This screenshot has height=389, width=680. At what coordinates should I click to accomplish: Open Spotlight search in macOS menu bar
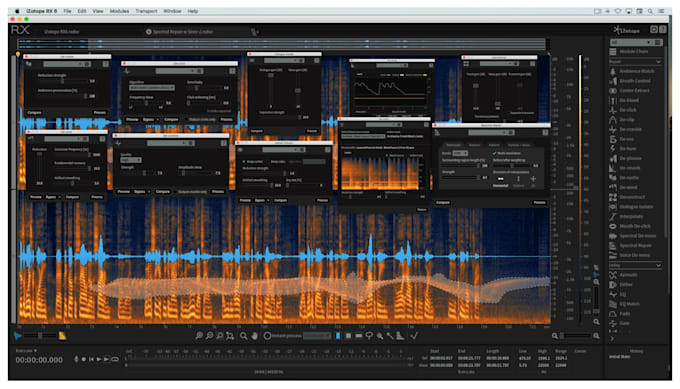650,11
